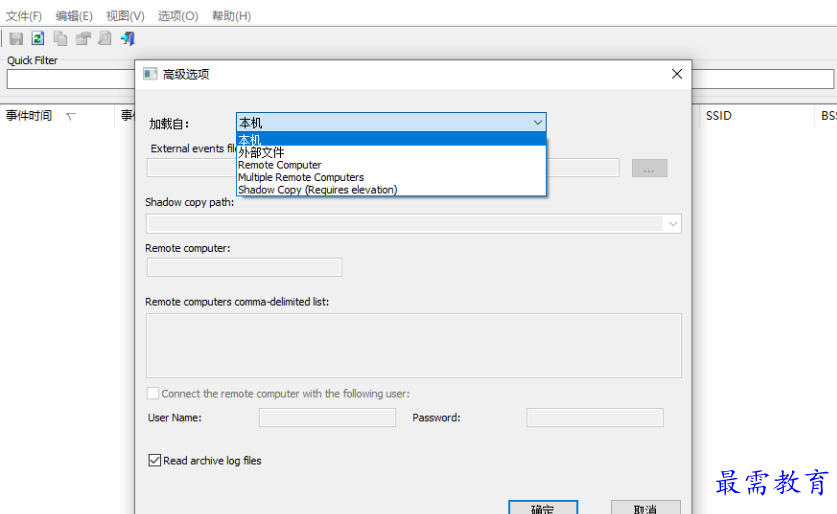Open the 帮助(H) menu
Viewport: 837px width, 514px height.
pos(231,16)
